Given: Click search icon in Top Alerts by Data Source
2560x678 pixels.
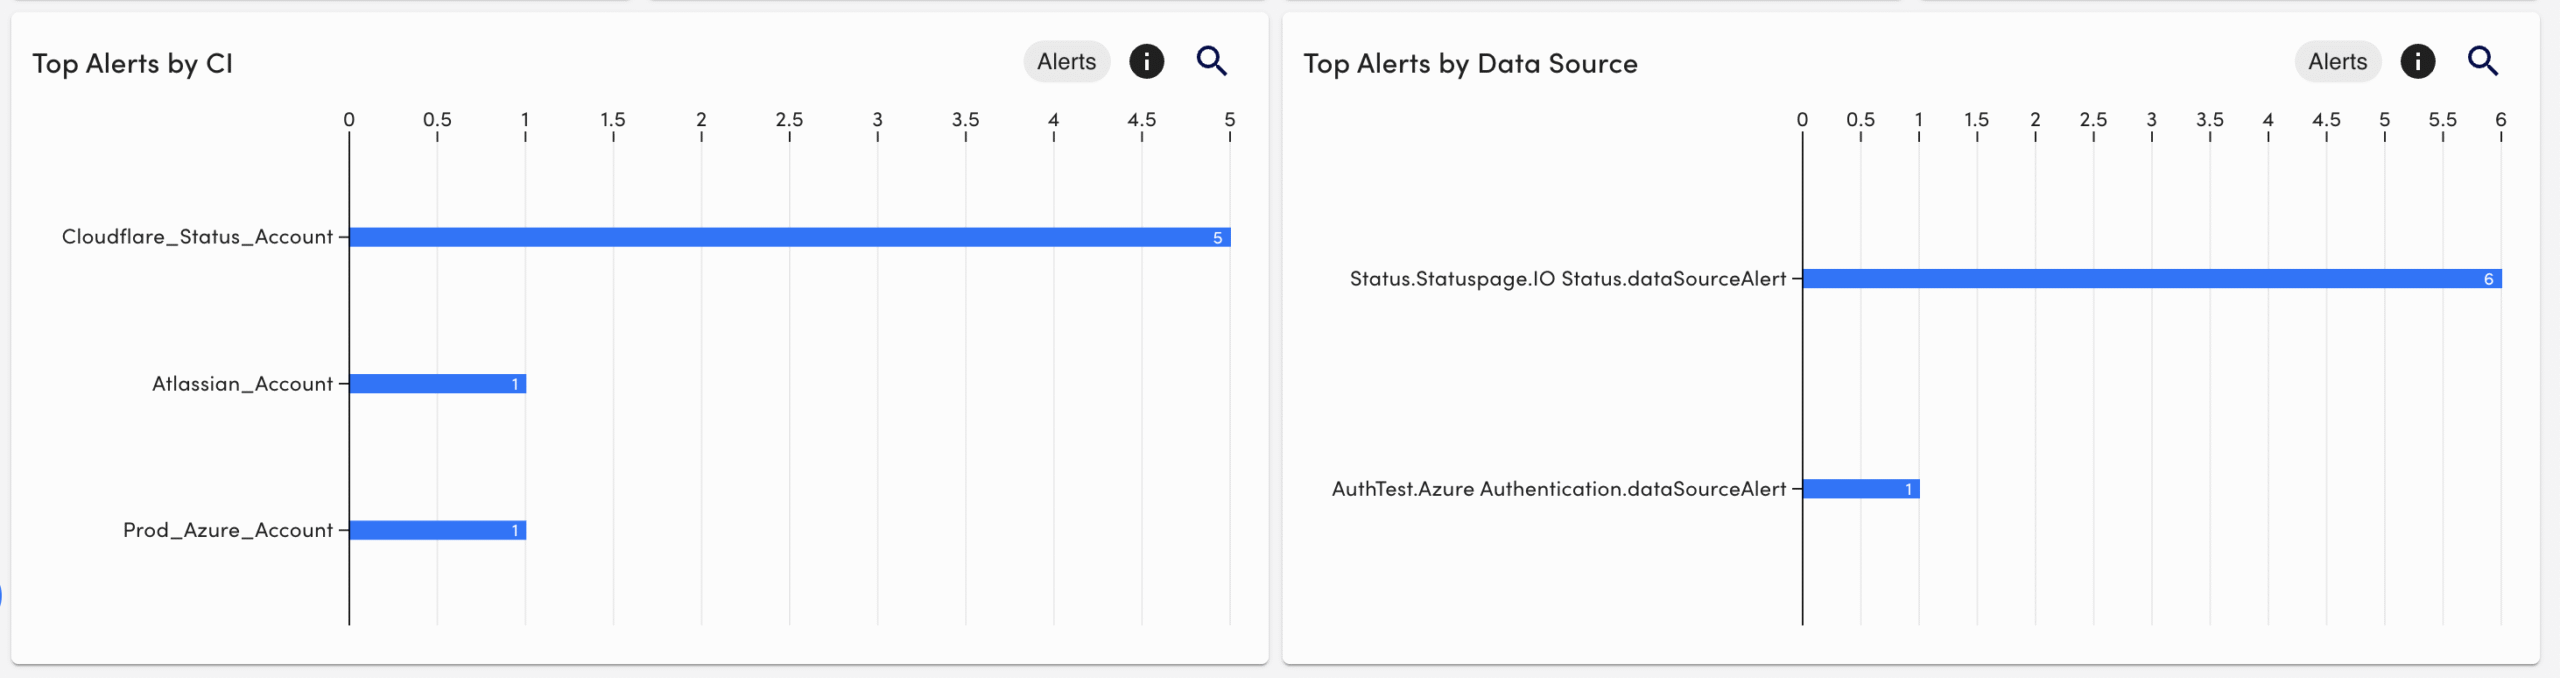Looking at the screenshot, I should click(x=2483, y=62).
